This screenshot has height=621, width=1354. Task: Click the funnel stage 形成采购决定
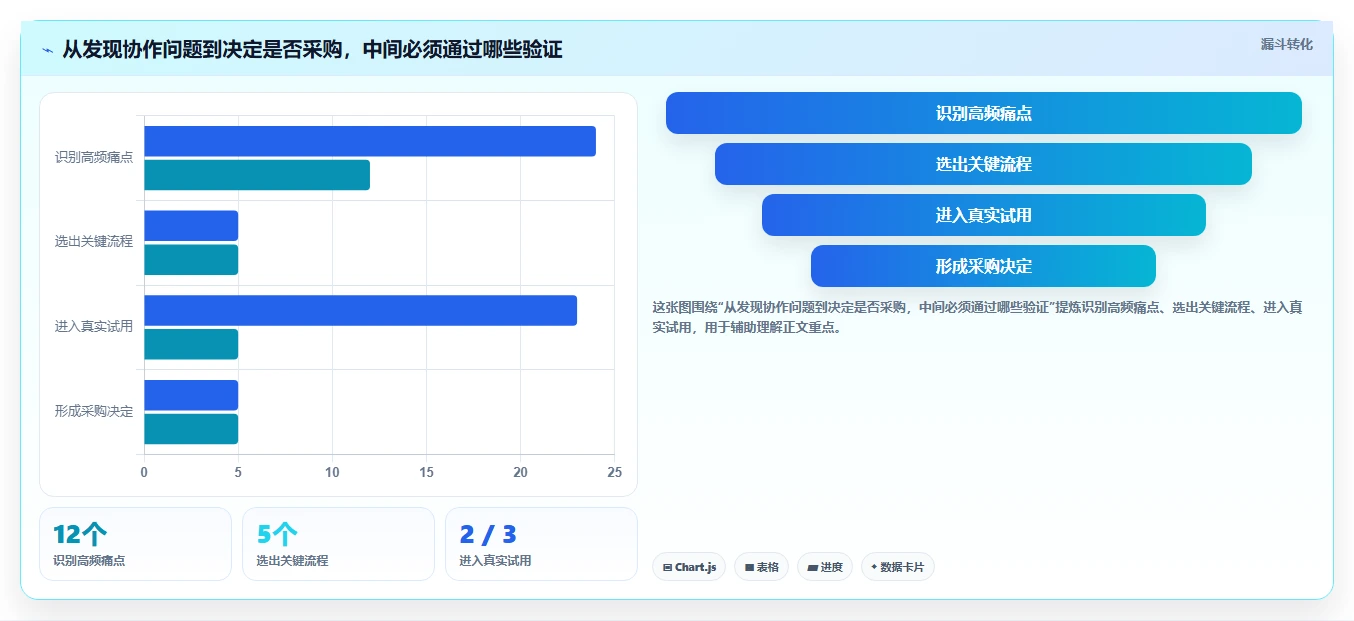(x=983, y=266)
